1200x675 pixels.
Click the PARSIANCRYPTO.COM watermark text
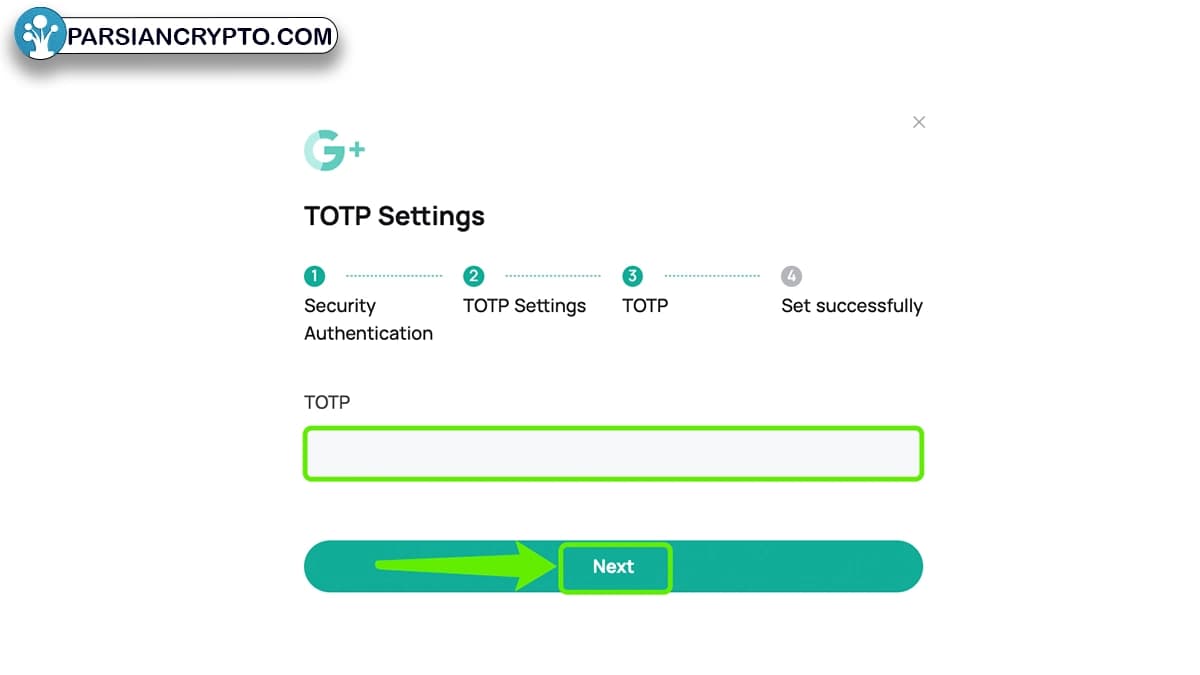198,38
